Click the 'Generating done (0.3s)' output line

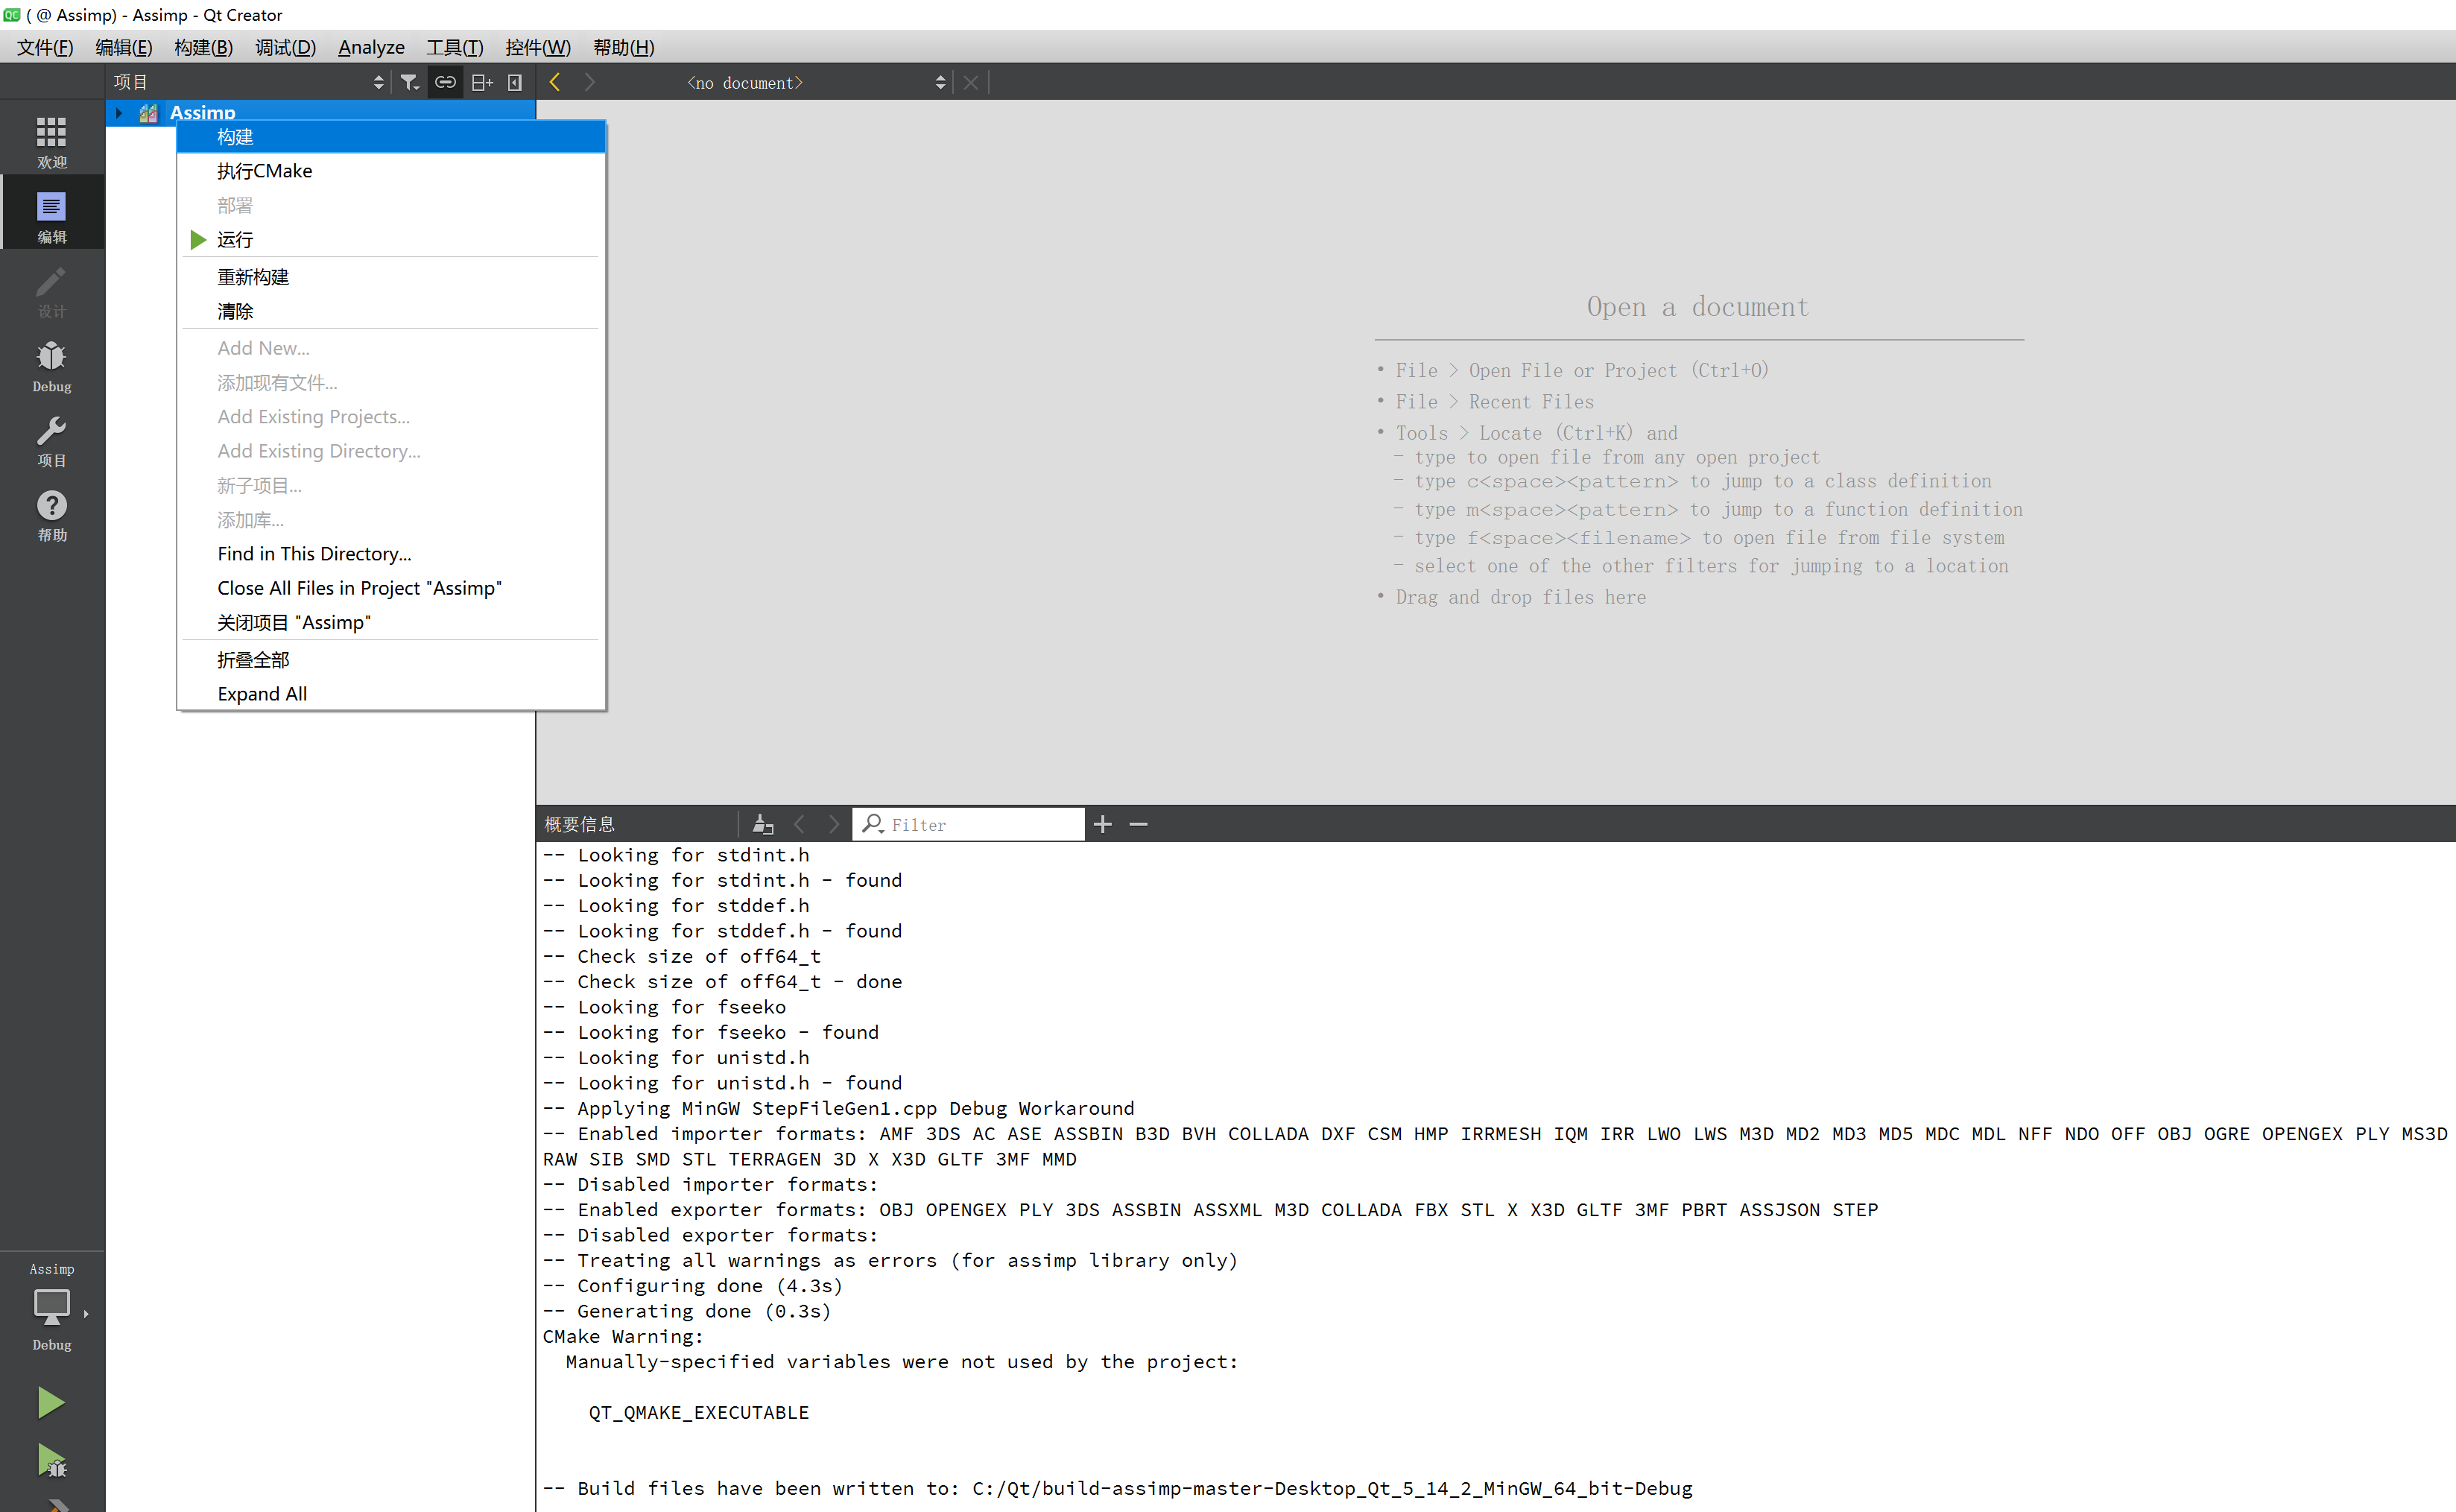pyautogui.click(x=687, y=1311)
